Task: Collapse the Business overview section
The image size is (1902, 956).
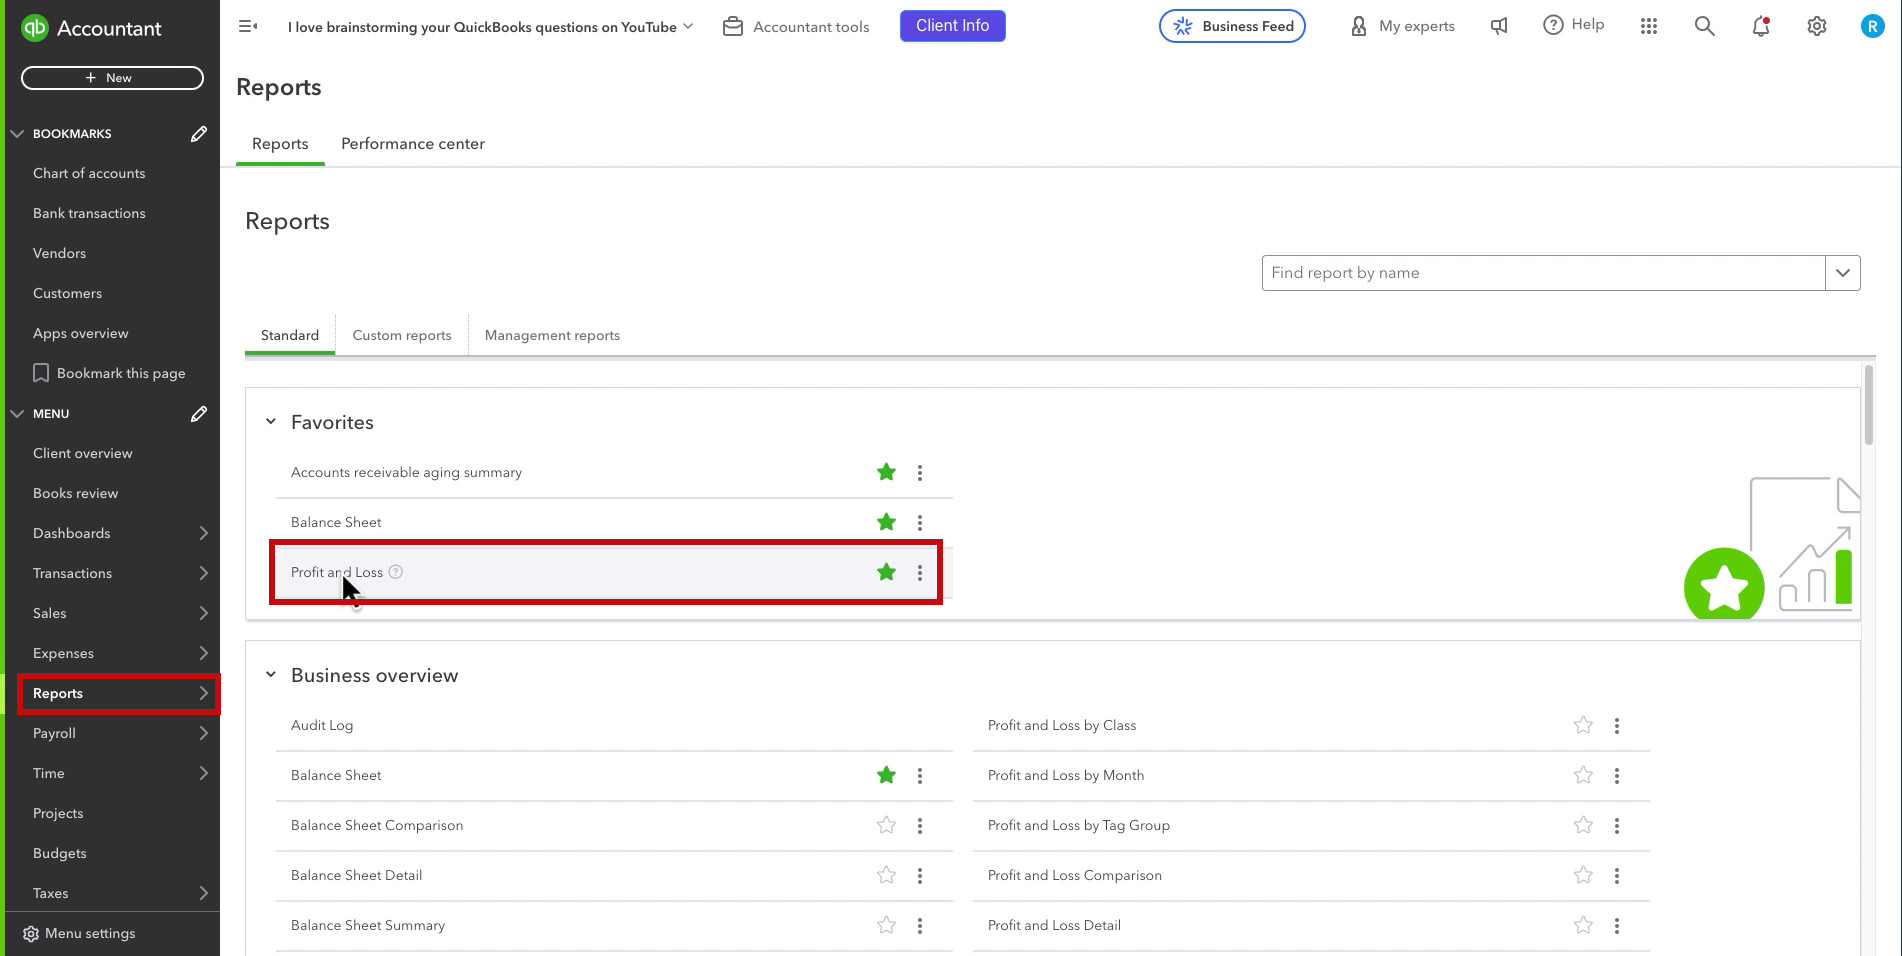Action: click(x=270, y=675)
